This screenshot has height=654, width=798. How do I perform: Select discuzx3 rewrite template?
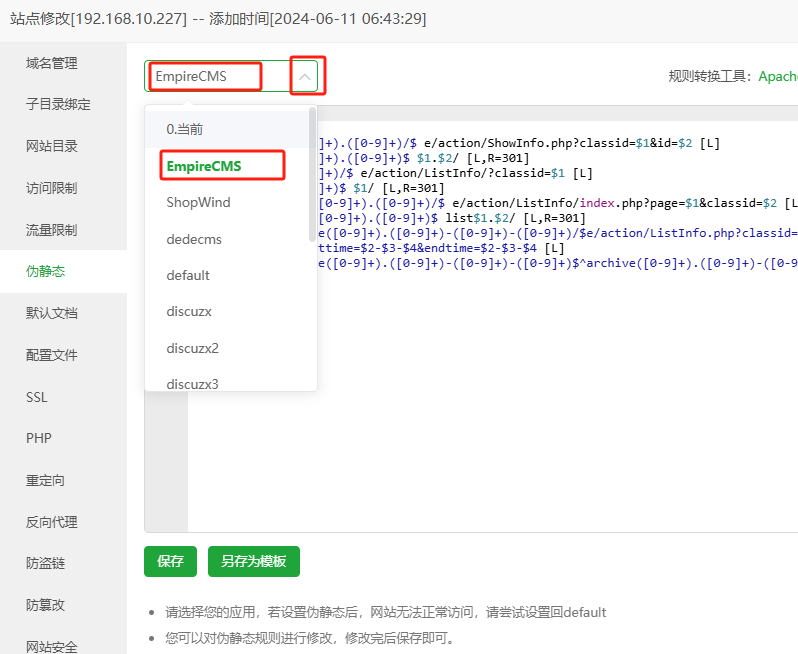227,383
